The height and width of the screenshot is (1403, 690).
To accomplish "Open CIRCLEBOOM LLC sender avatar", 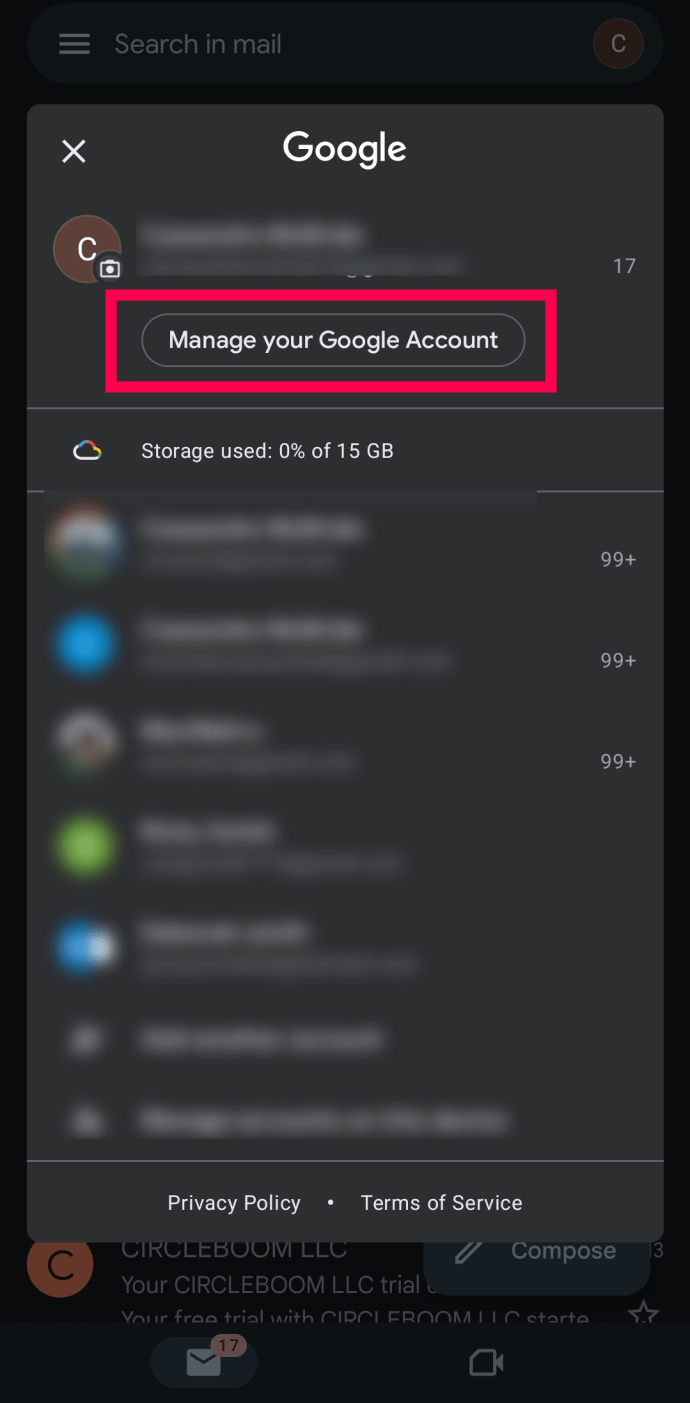I will (60, 1266).
